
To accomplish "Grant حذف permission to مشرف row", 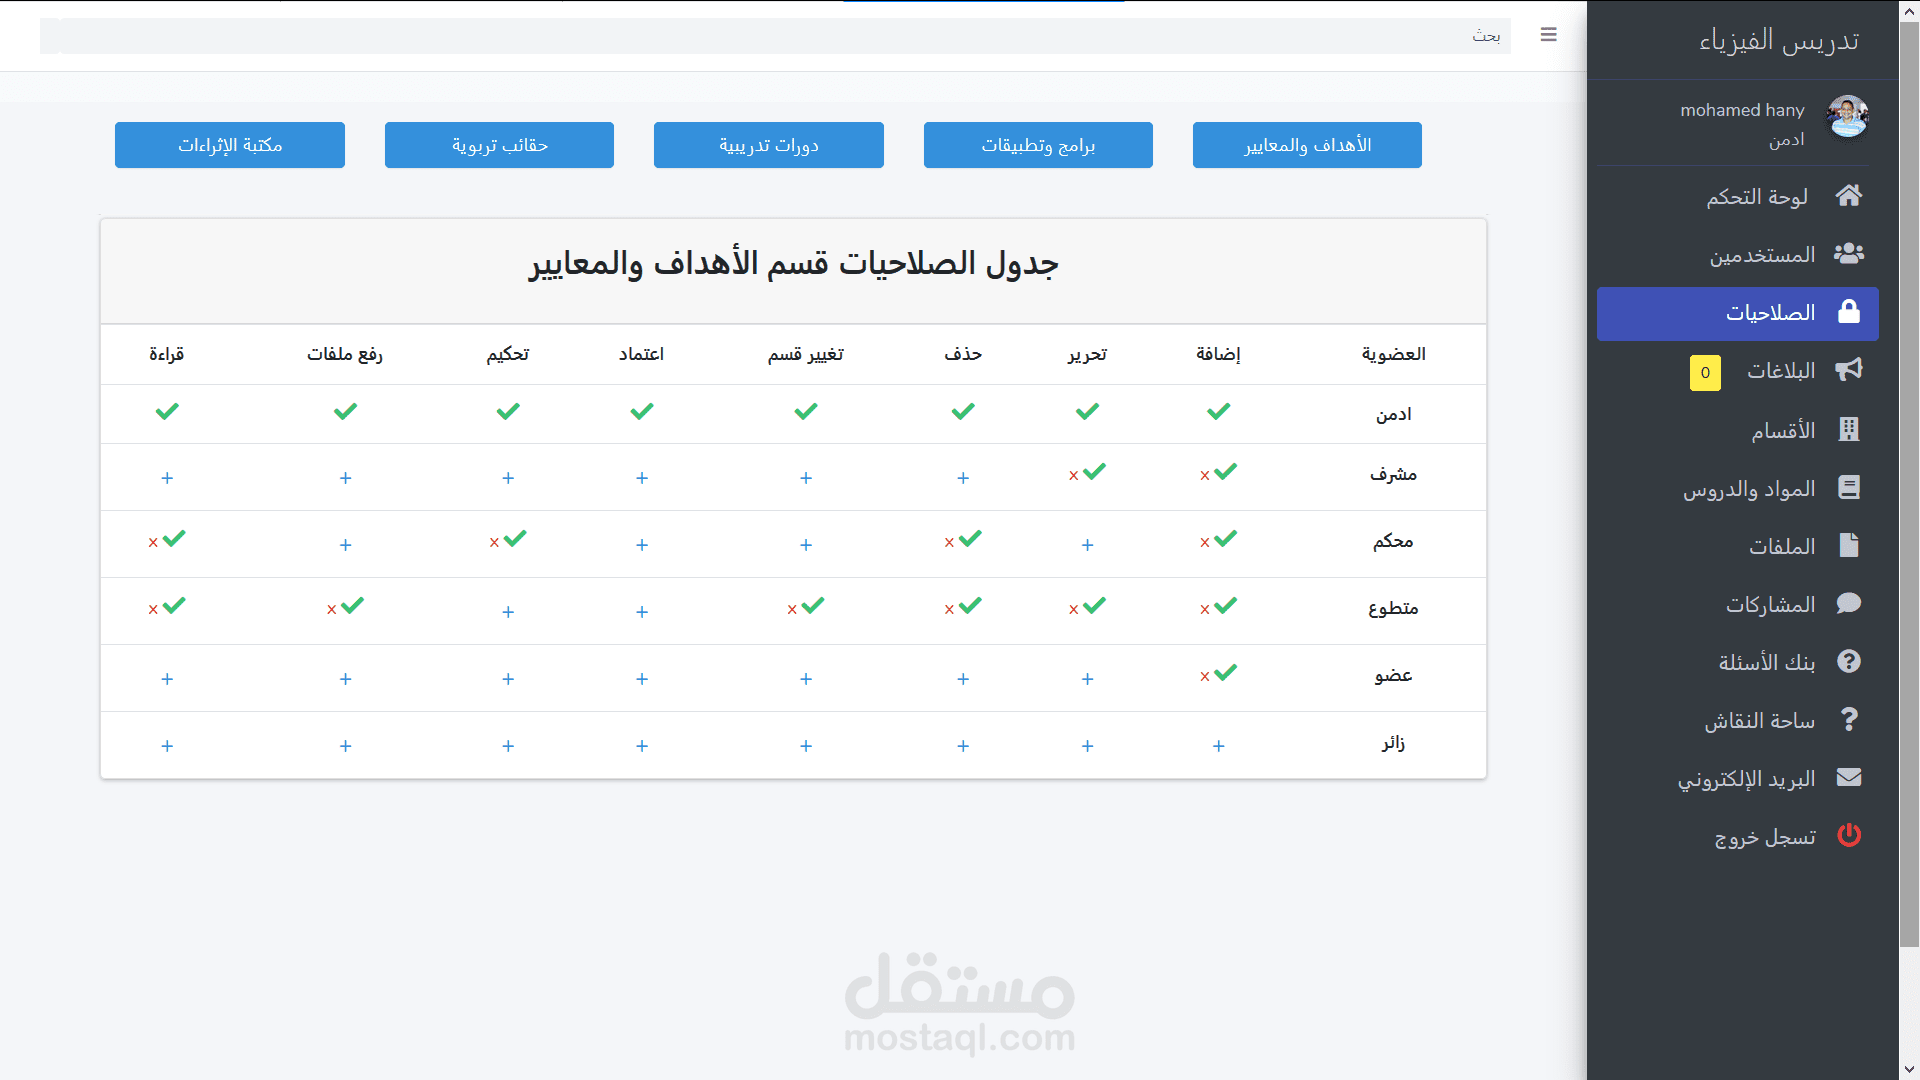I will pos(963,478).
